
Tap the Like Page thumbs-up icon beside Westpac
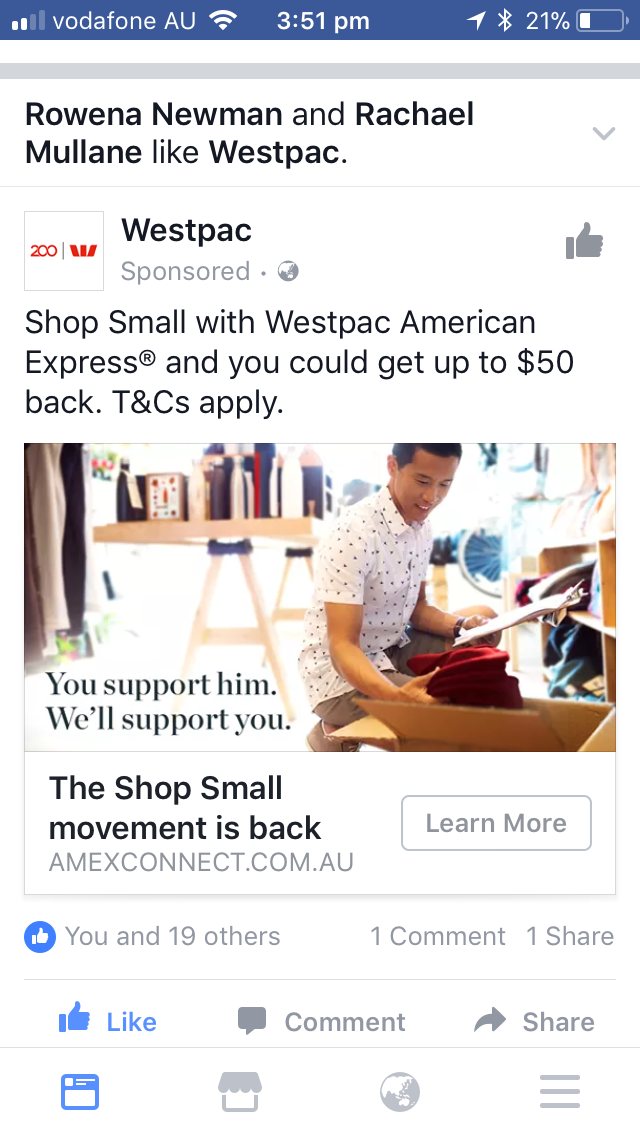[x=584, y=241]
